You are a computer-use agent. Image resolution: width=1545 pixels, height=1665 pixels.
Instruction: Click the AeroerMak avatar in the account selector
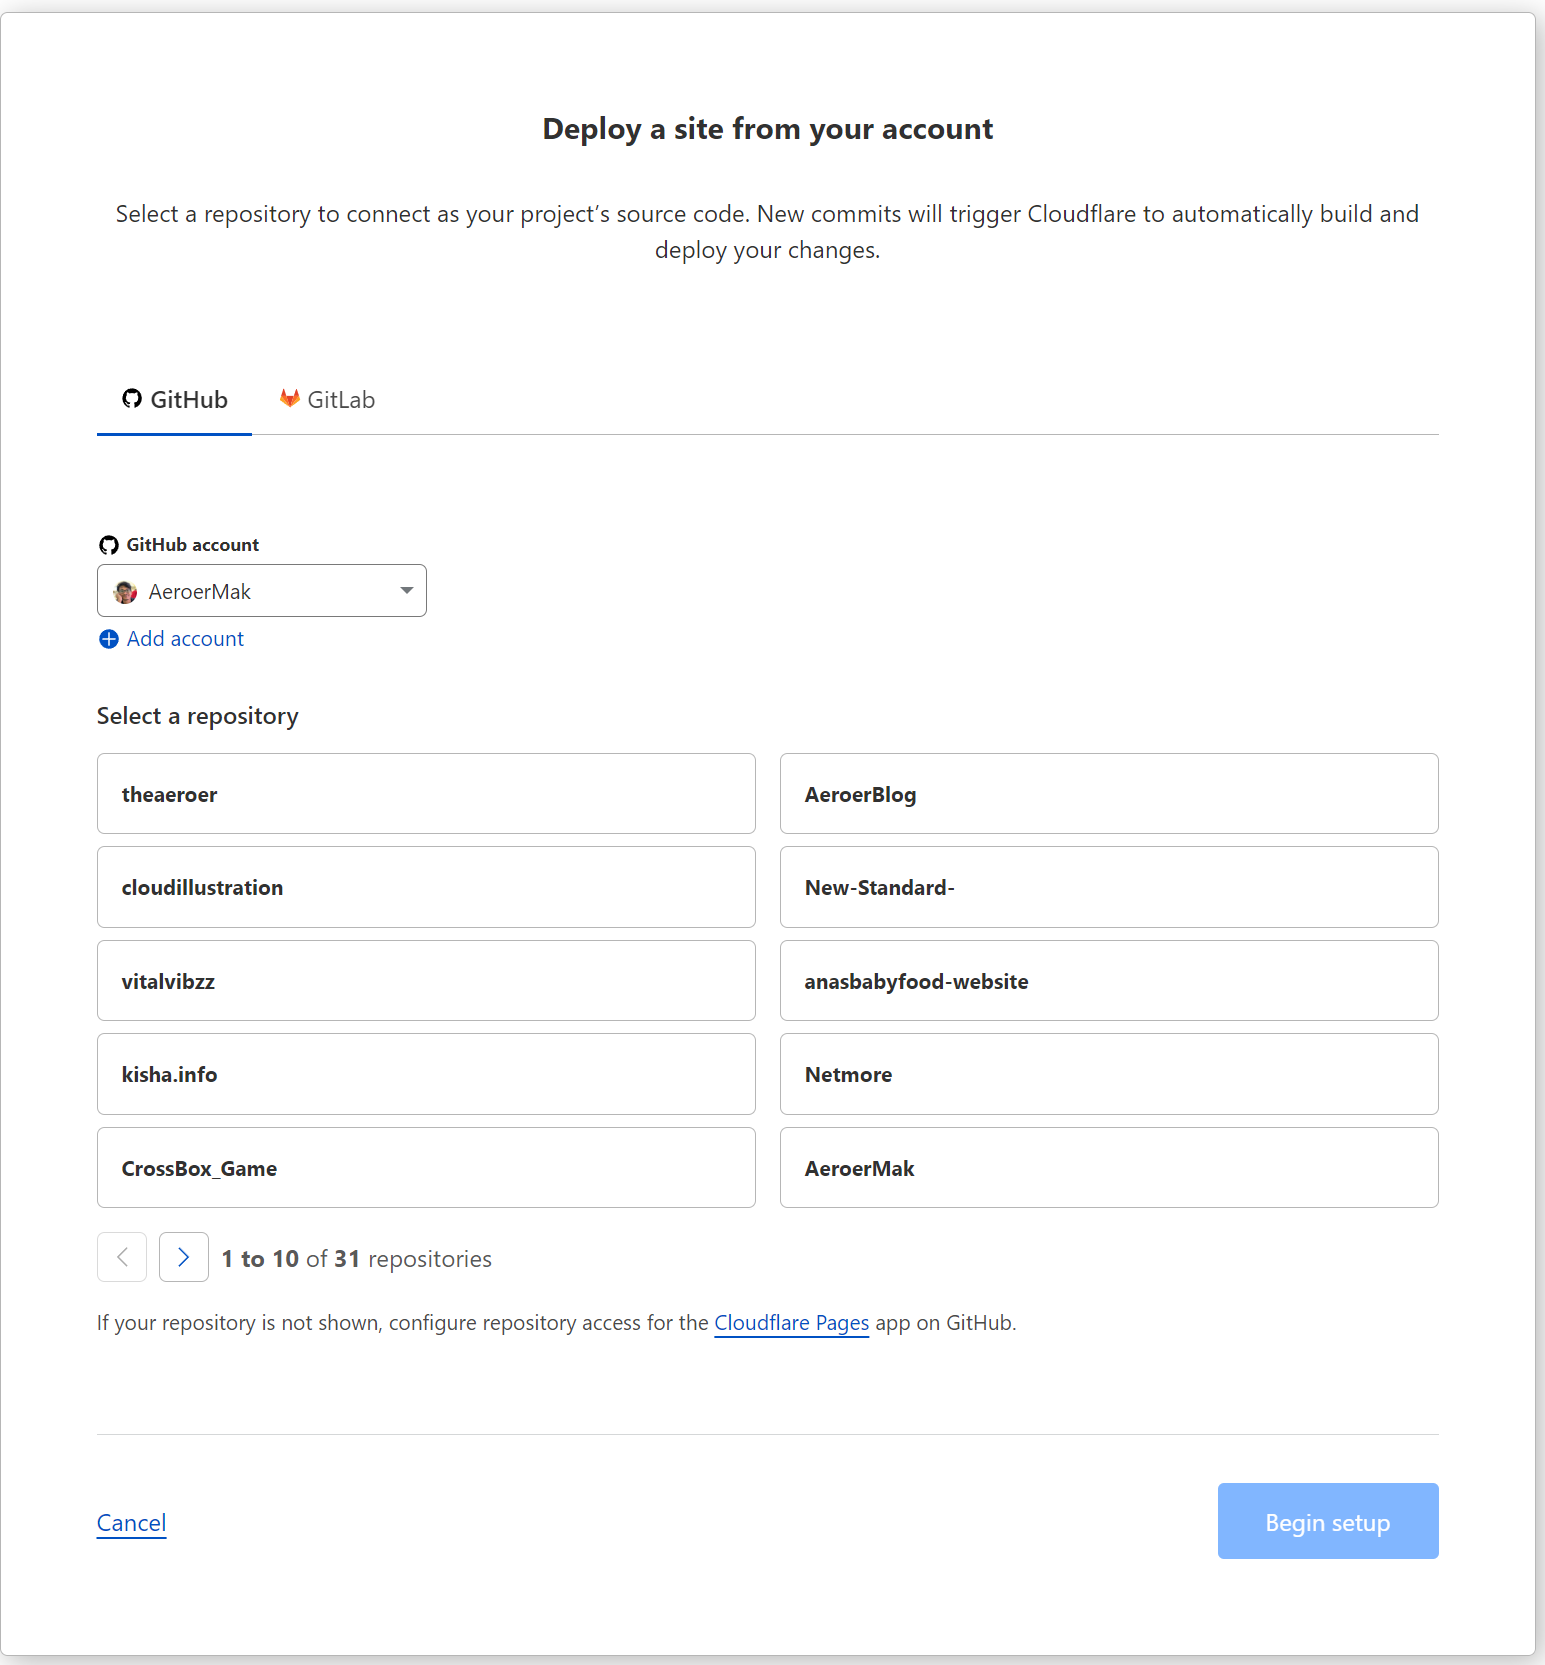click(x=125, y=591)
